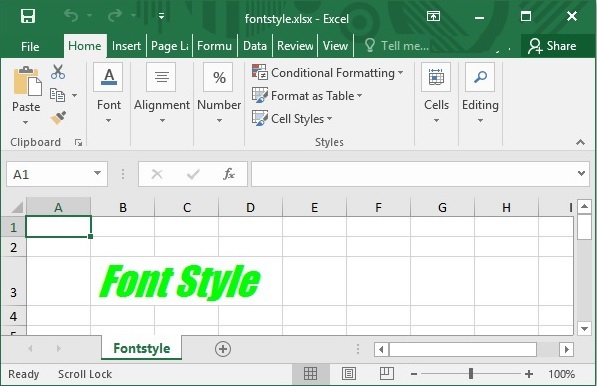This screenshot has height=386, width=597.
Task: Zoom out with the minus button
Action: tap(414, 374)
